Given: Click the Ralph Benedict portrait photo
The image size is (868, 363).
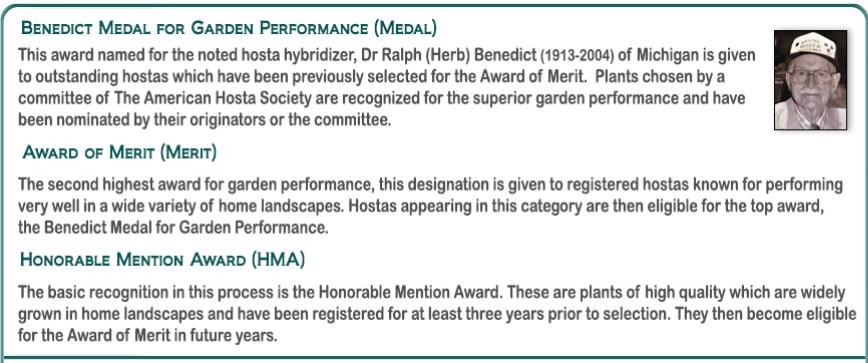Looking at the screenshot, I should pos(810,80).
